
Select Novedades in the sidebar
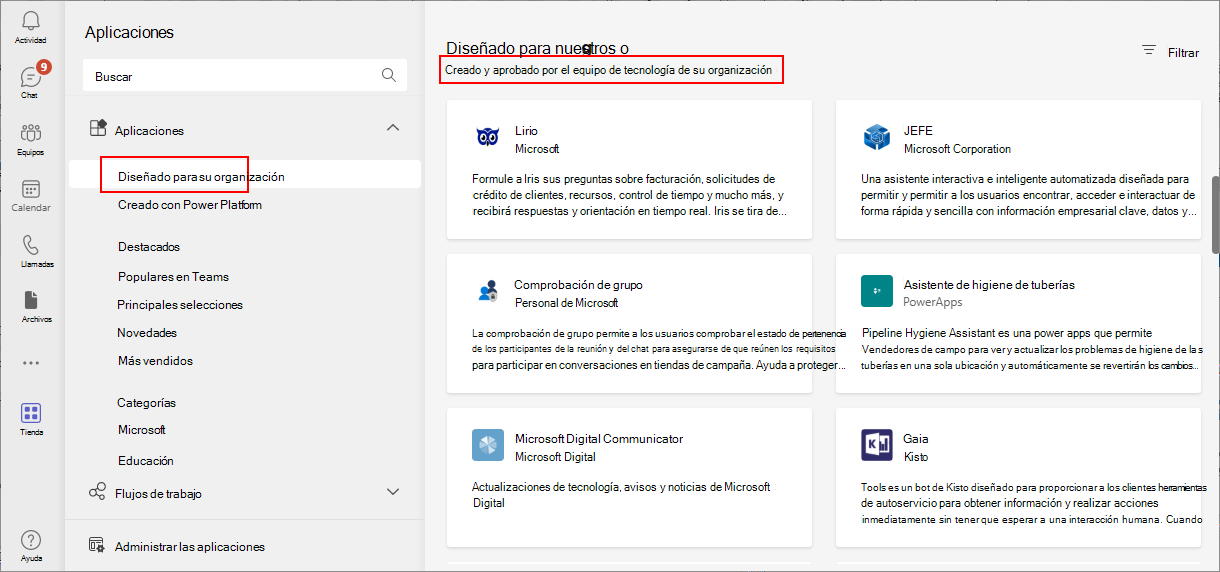pos(147,333)
